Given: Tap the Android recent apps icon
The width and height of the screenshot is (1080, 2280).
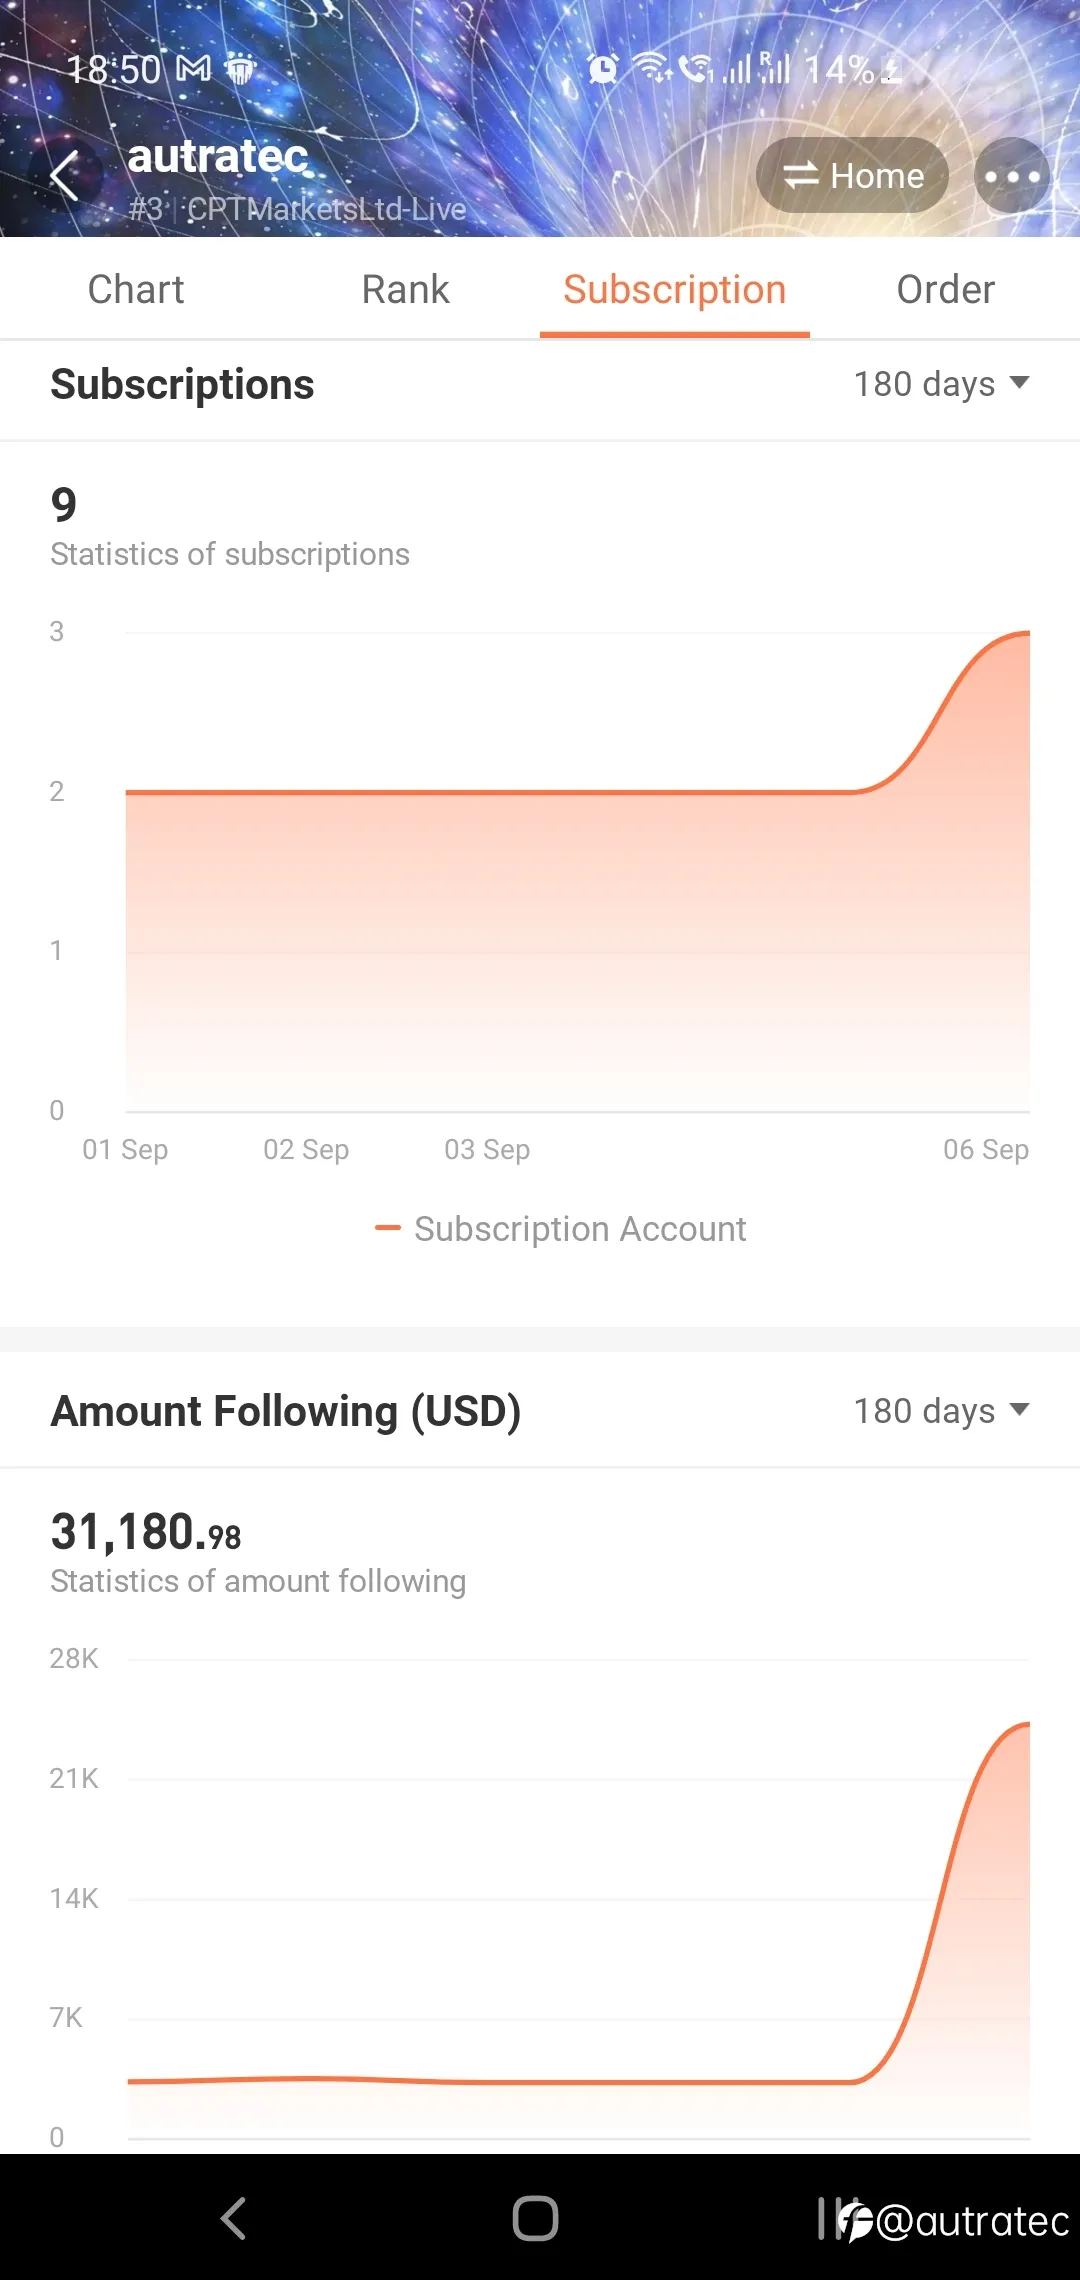Looking at the screenshot, I should 828,2218.
